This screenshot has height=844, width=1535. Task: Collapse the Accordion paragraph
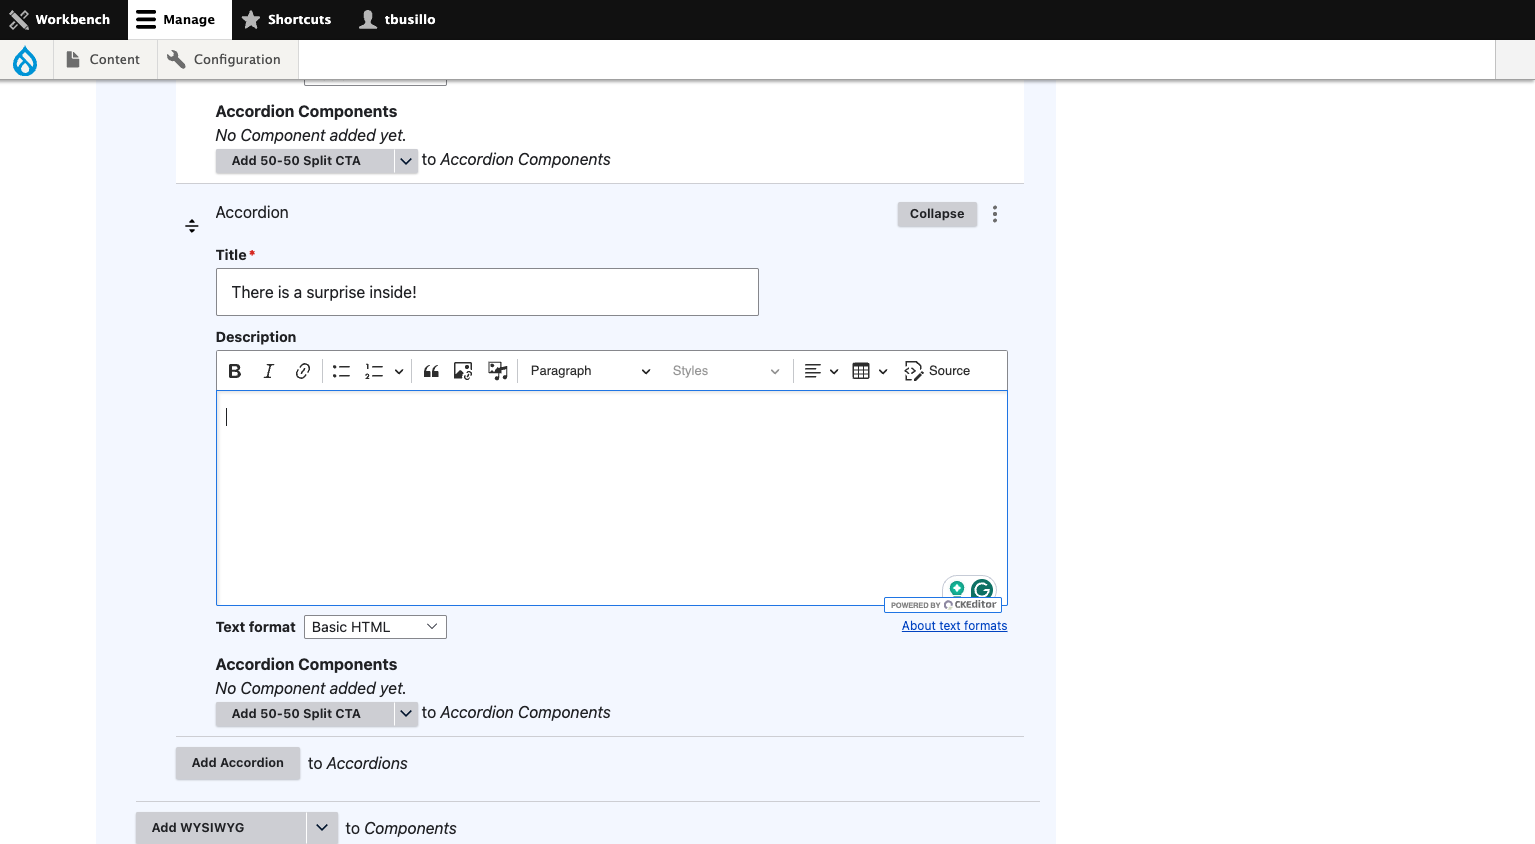tap(937, 214)
